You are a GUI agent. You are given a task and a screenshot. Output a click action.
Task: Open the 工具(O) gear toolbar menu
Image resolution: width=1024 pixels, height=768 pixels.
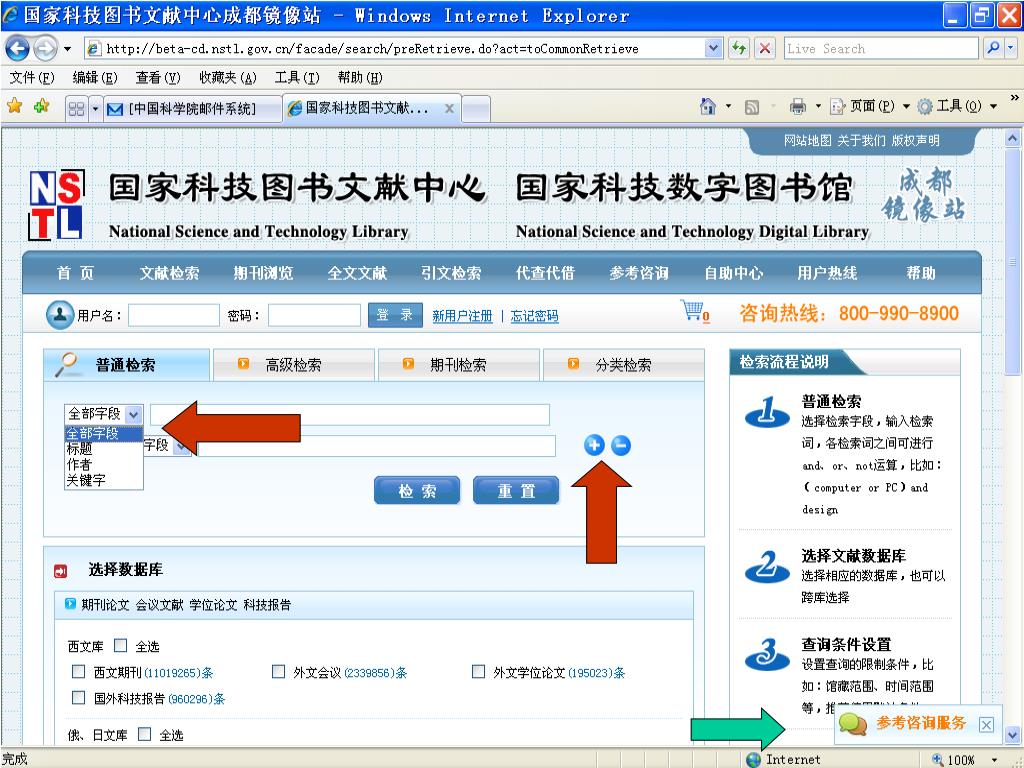957,106
